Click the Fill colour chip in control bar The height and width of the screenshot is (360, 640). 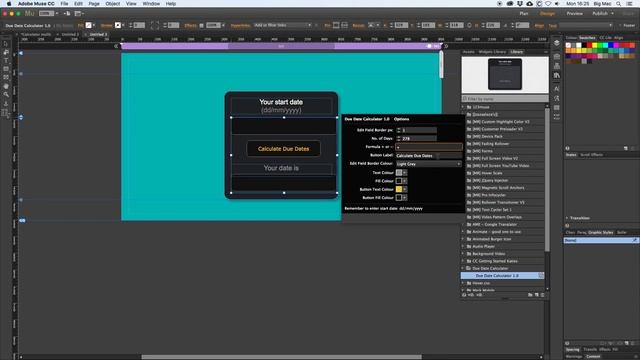[89, 25]
